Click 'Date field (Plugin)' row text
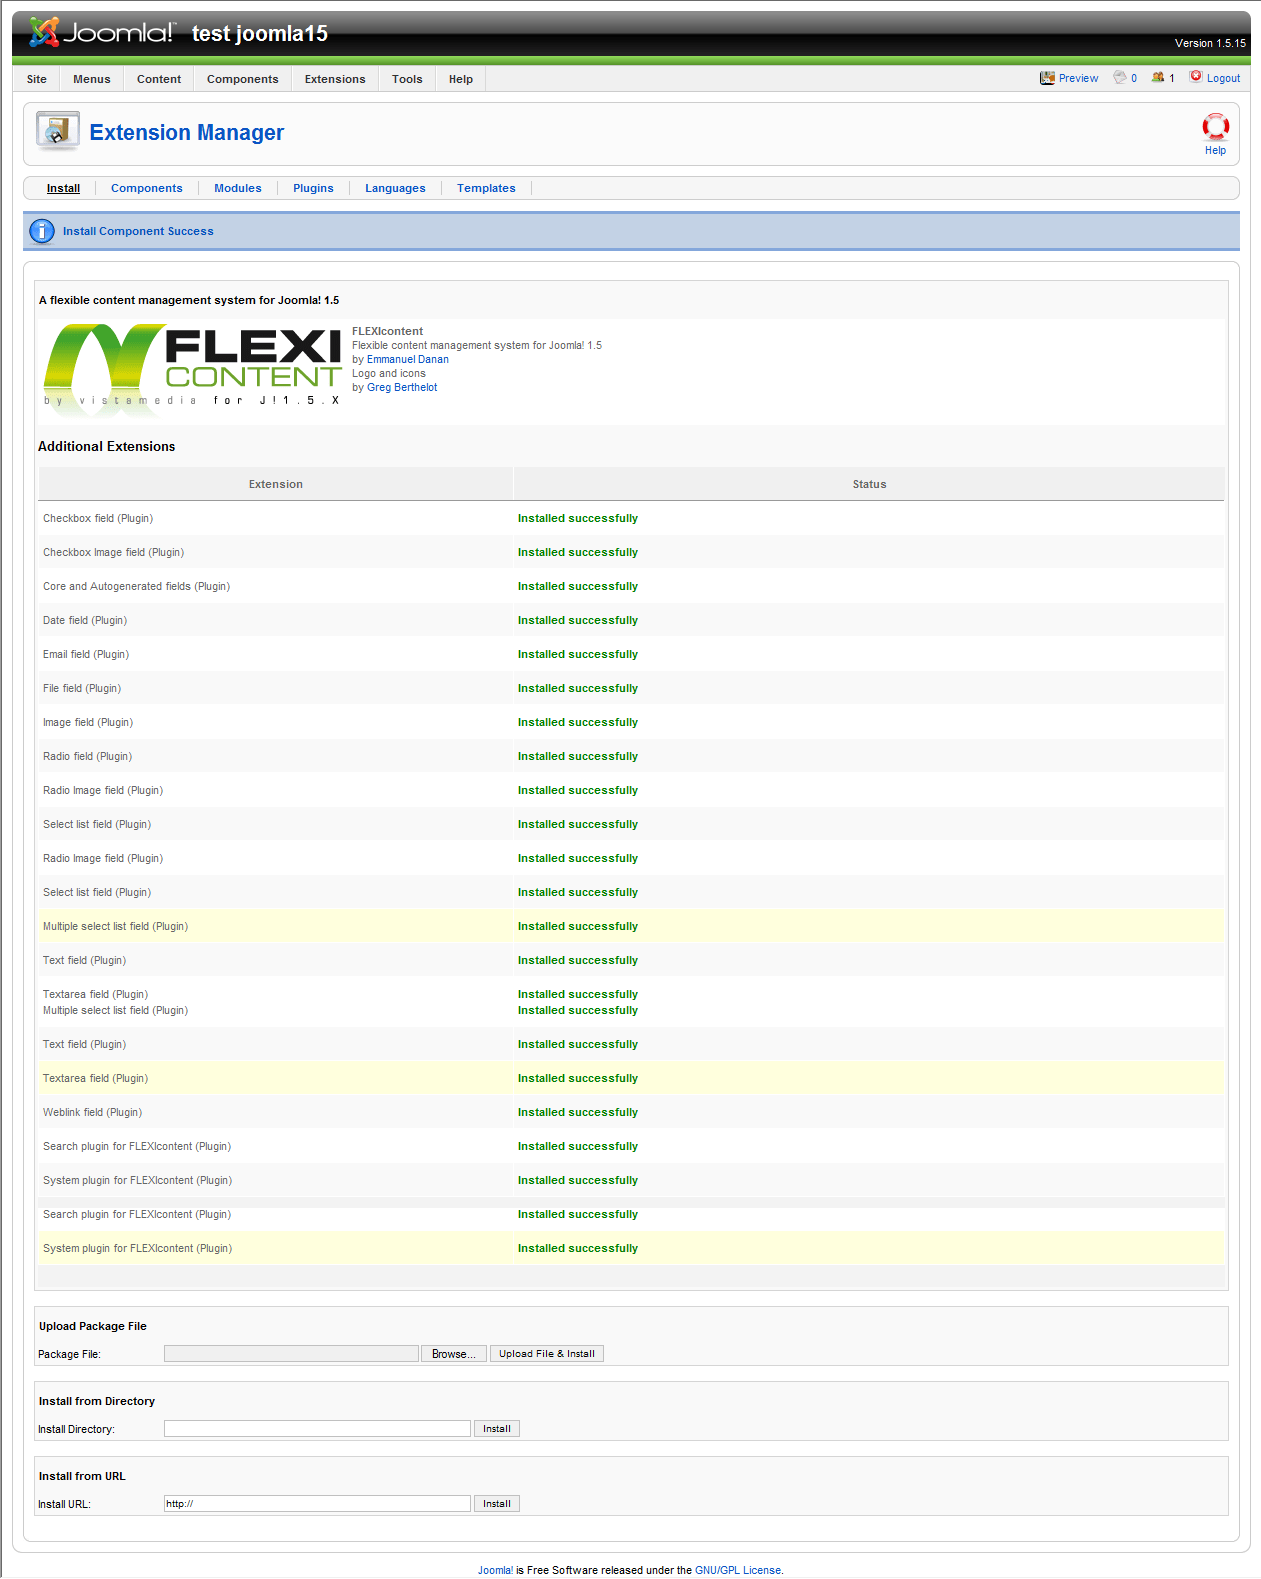 tap(85, 620)
